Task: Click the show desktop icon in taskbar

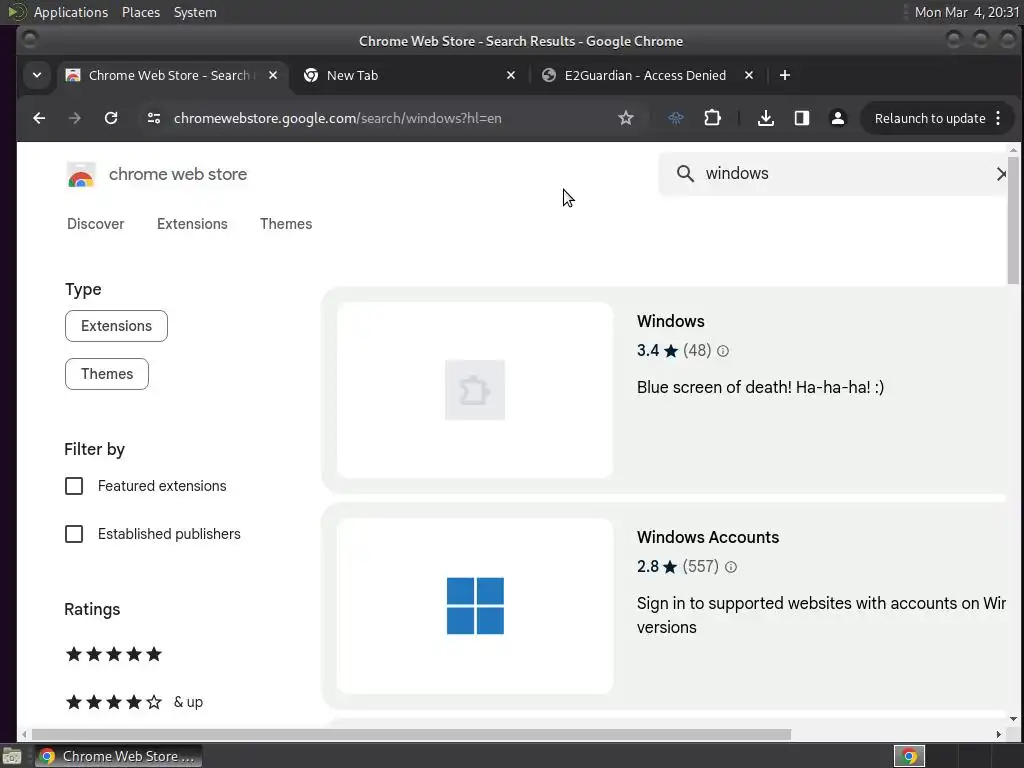Action: (x=12, y=757)
